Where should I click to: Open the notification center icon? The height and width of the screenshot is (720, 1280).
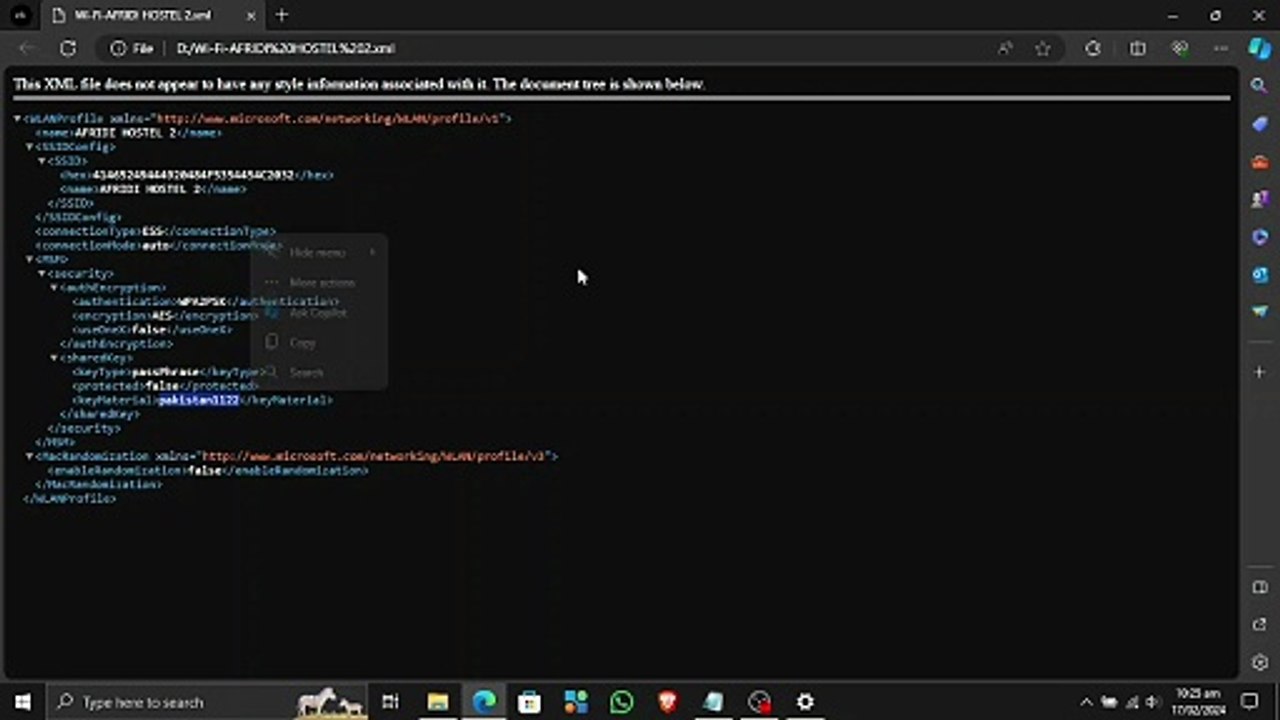pos(1249,702)
